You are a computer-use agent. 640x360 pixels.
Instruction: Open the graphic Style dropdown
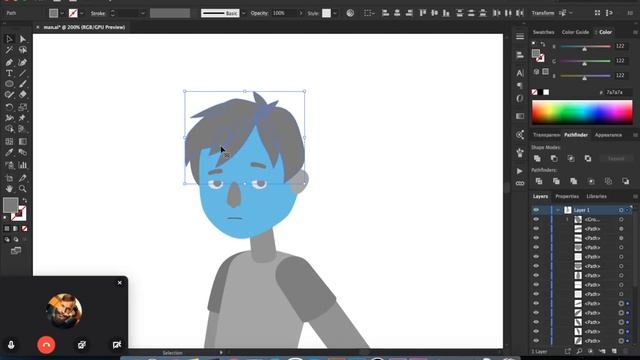click(x=335, y=13)
